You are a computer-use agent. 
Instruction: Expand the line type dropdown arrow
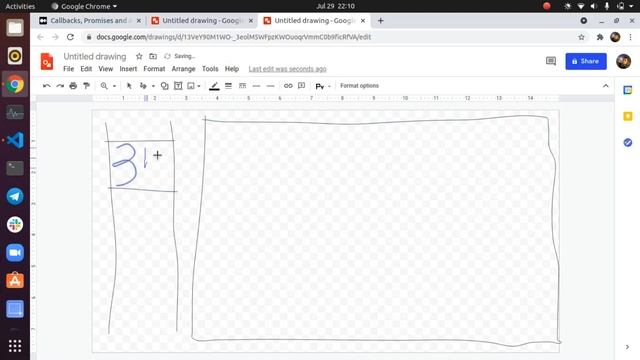[x=153, y=86]
